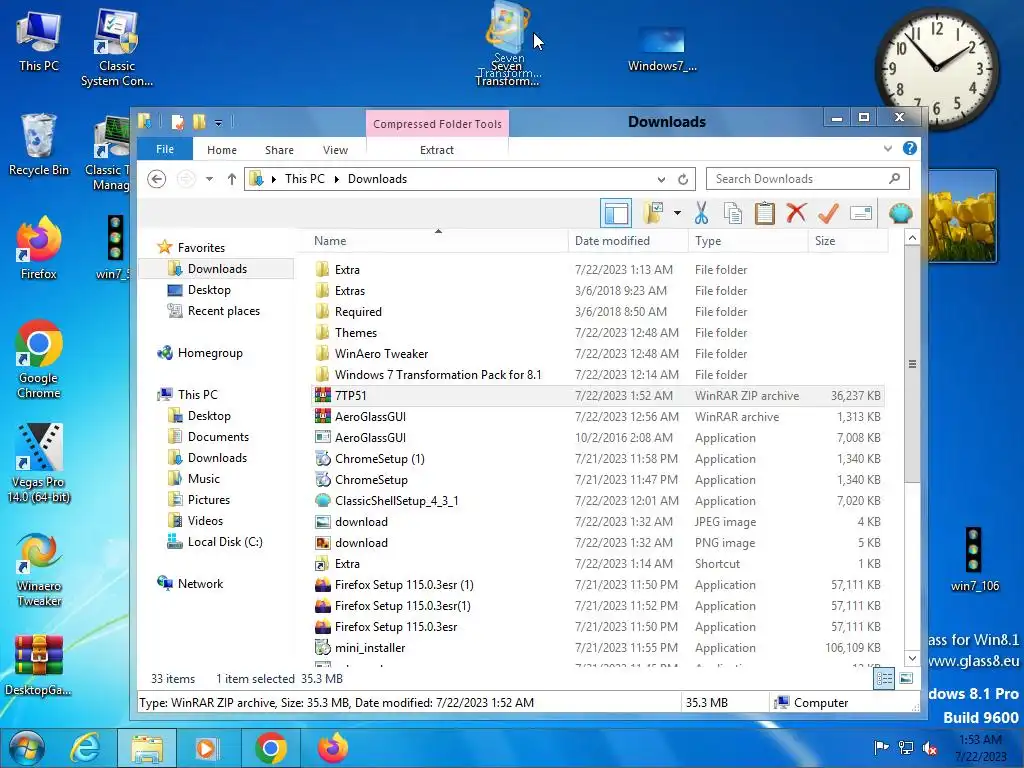
Task: Click the Cut scissors icon
Action: (701, 213)
